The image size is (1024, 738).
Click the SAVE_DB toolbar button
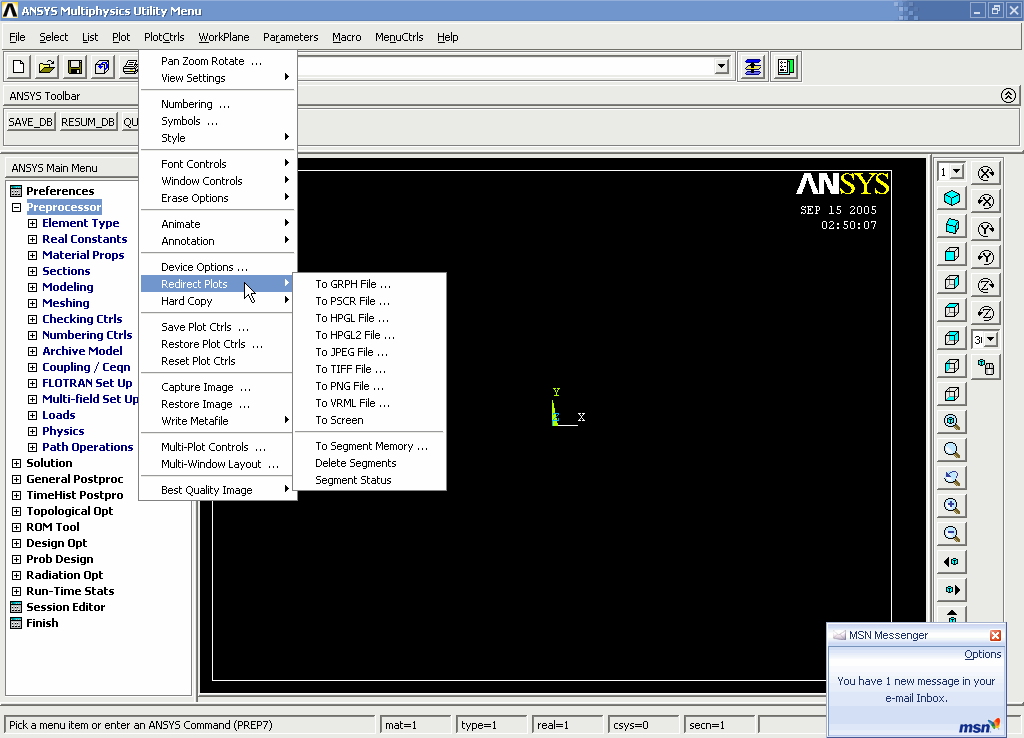[x=31, y=122]
